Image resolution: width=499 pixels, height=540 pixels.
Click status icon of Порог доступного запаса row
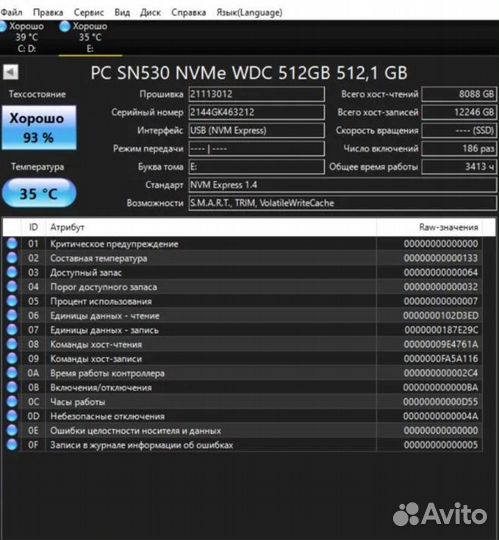(x=12, y=287)
